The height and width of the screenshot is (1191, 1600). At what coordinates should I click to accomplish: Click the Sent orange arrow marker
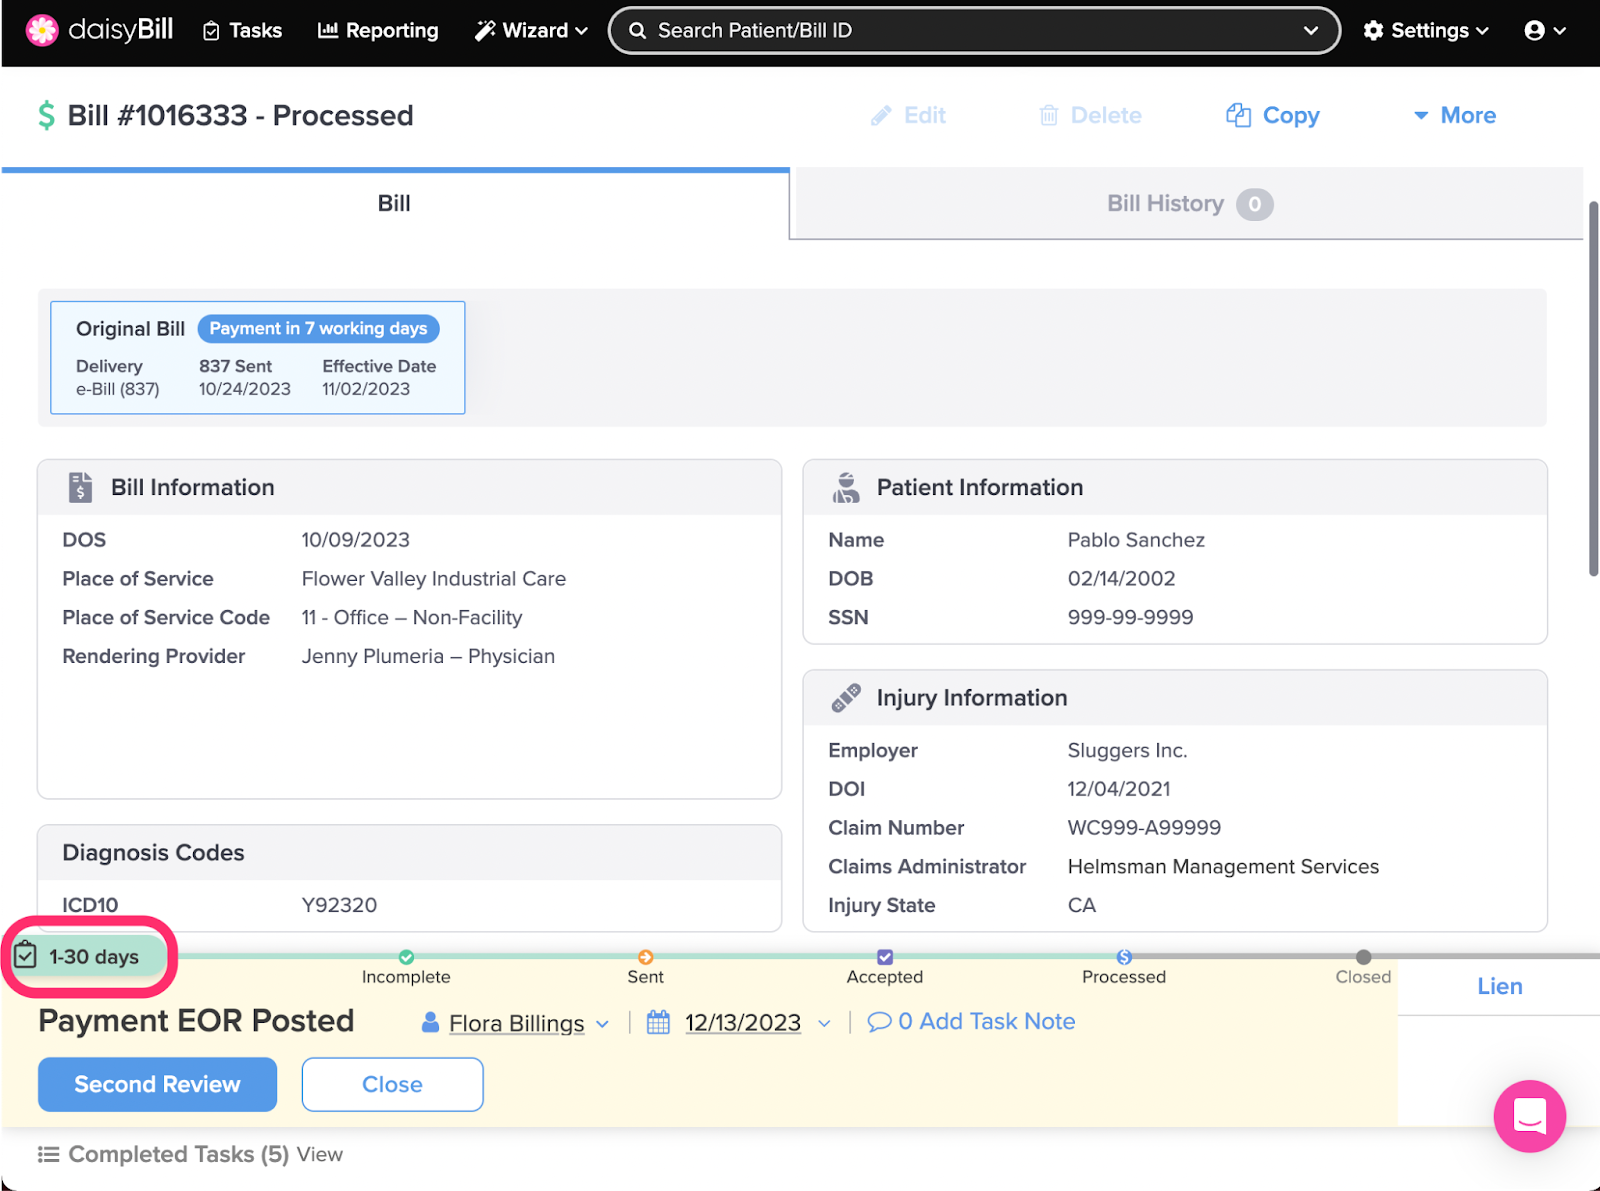(x=646, y=957)
